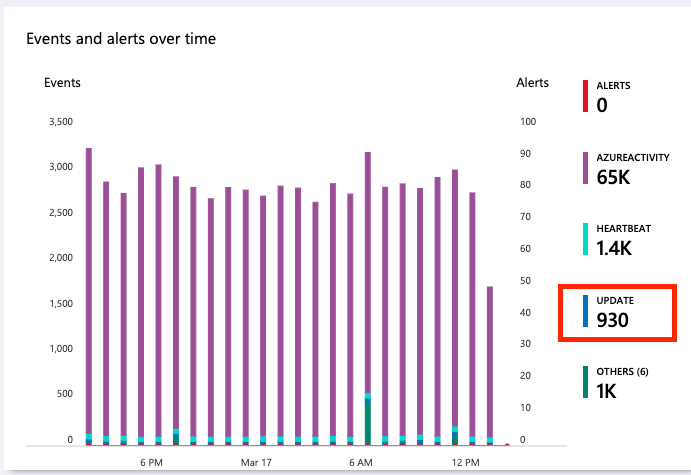Click the red ALERTS color bar
Screen dimensions: 691x475
pos(585,96)
